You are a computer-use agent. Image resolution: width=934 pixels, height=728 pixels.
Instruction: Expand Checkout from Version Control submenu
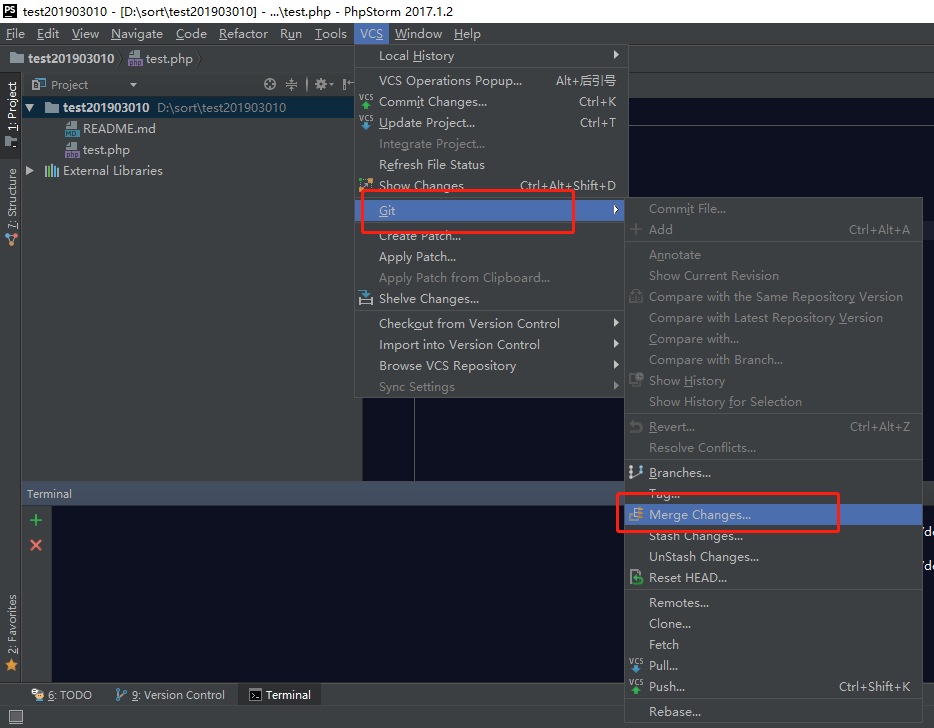click(x=491, y=323)
